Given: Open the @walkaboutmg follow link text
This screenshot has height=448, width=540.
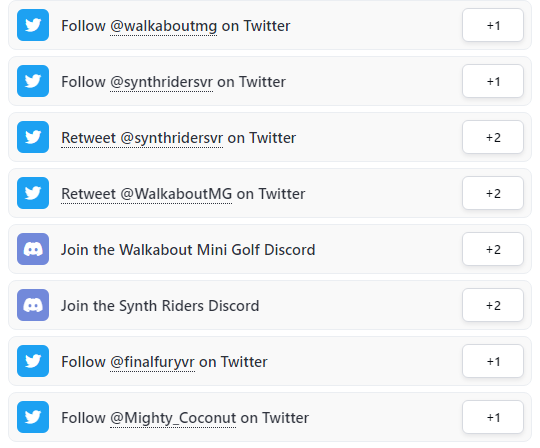Looking at the screenshot, I should click(164, 26).
